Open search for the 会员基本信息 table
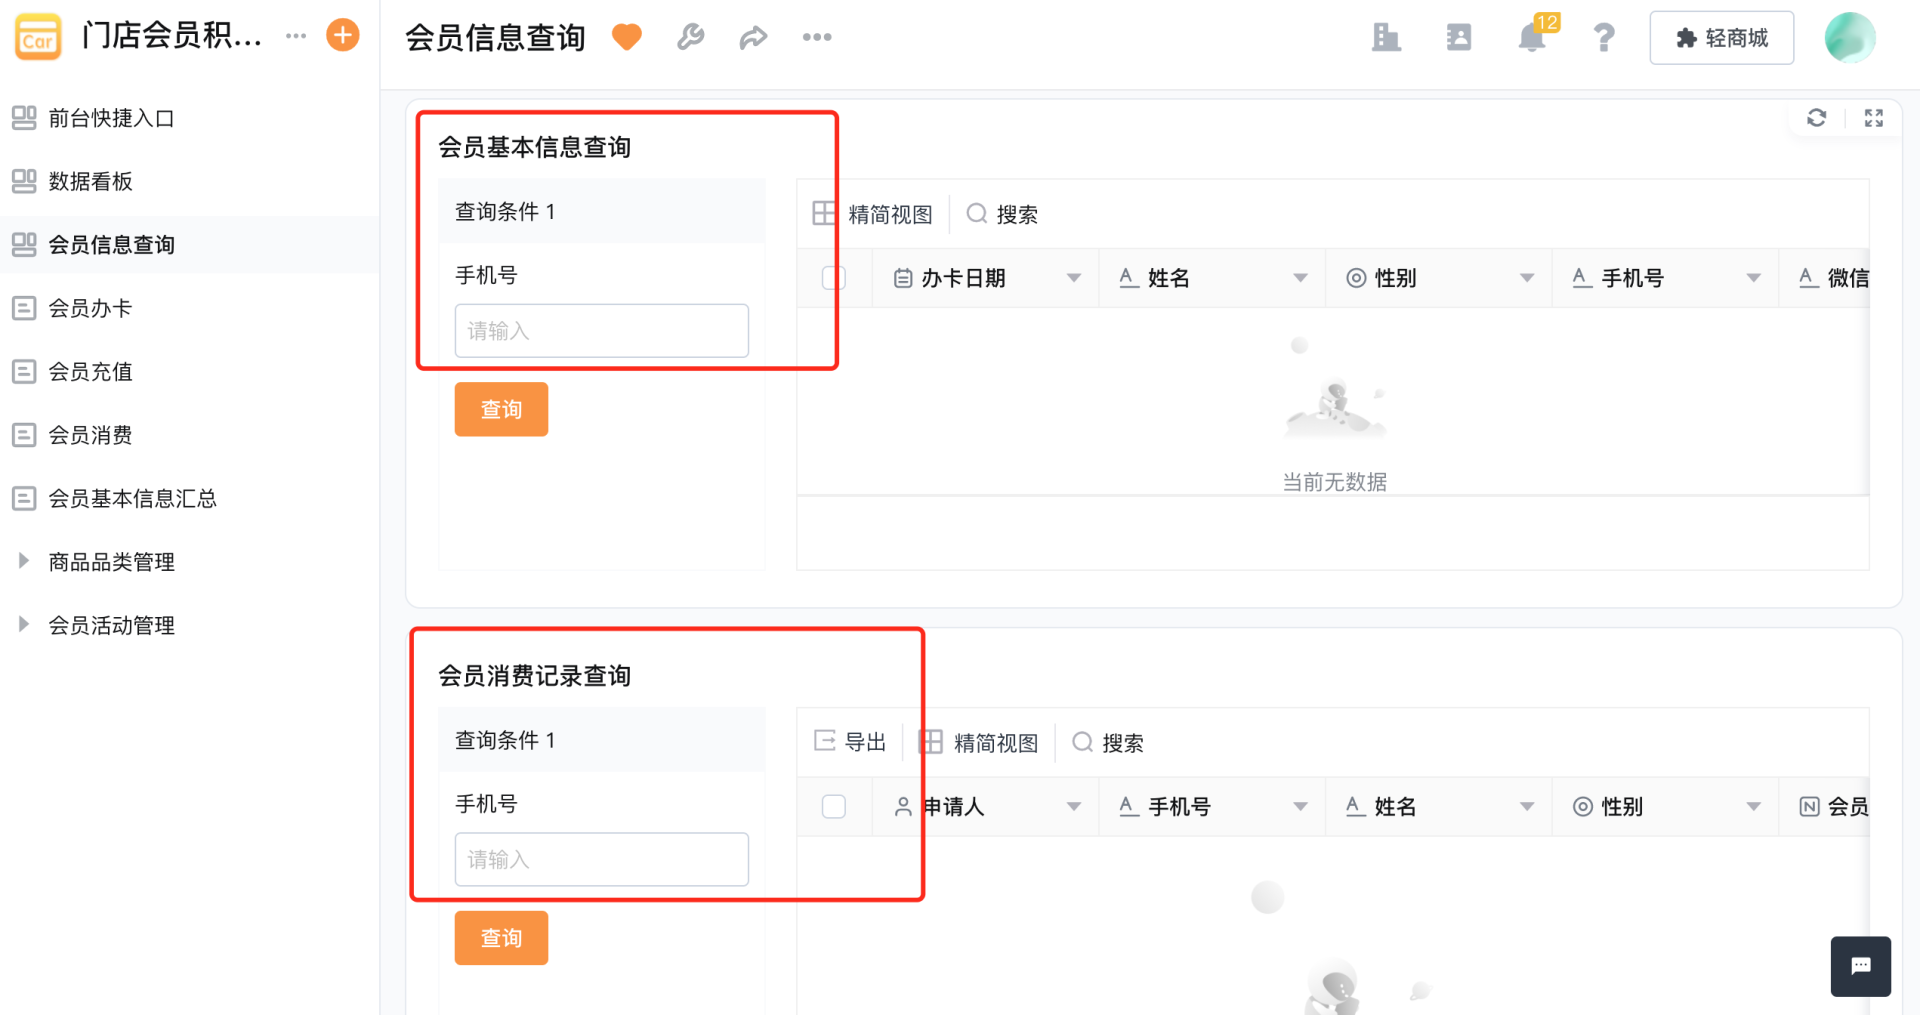The height and width of the screenshot is (1015, 1920). point(1002,213)
